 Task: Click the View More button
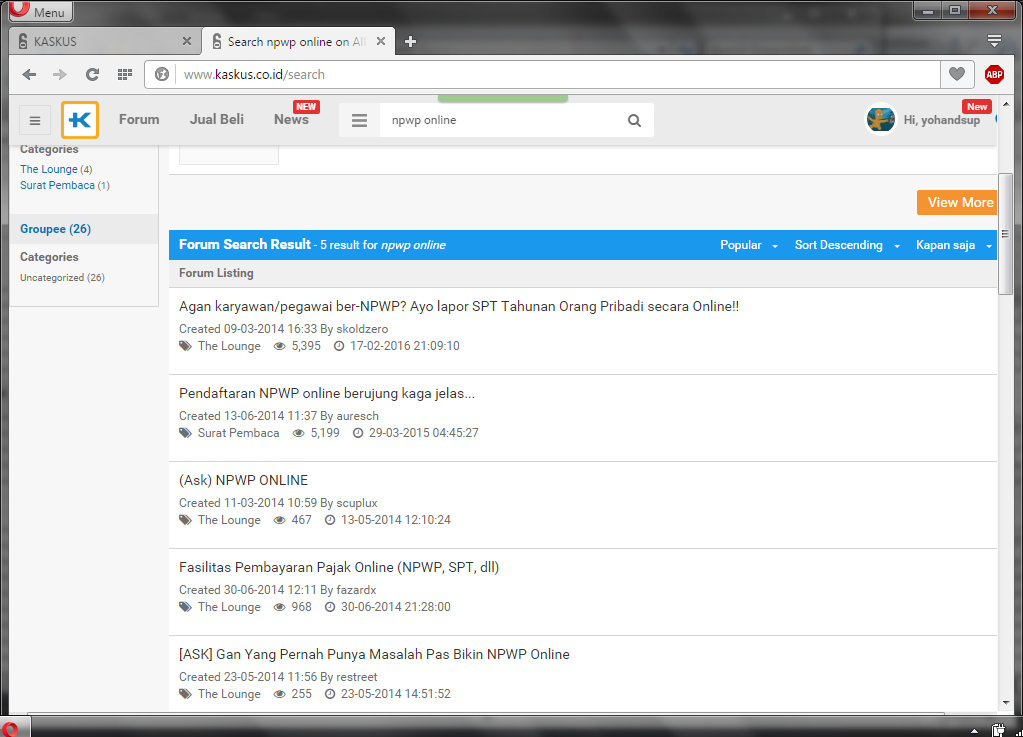tap(957, 202)
